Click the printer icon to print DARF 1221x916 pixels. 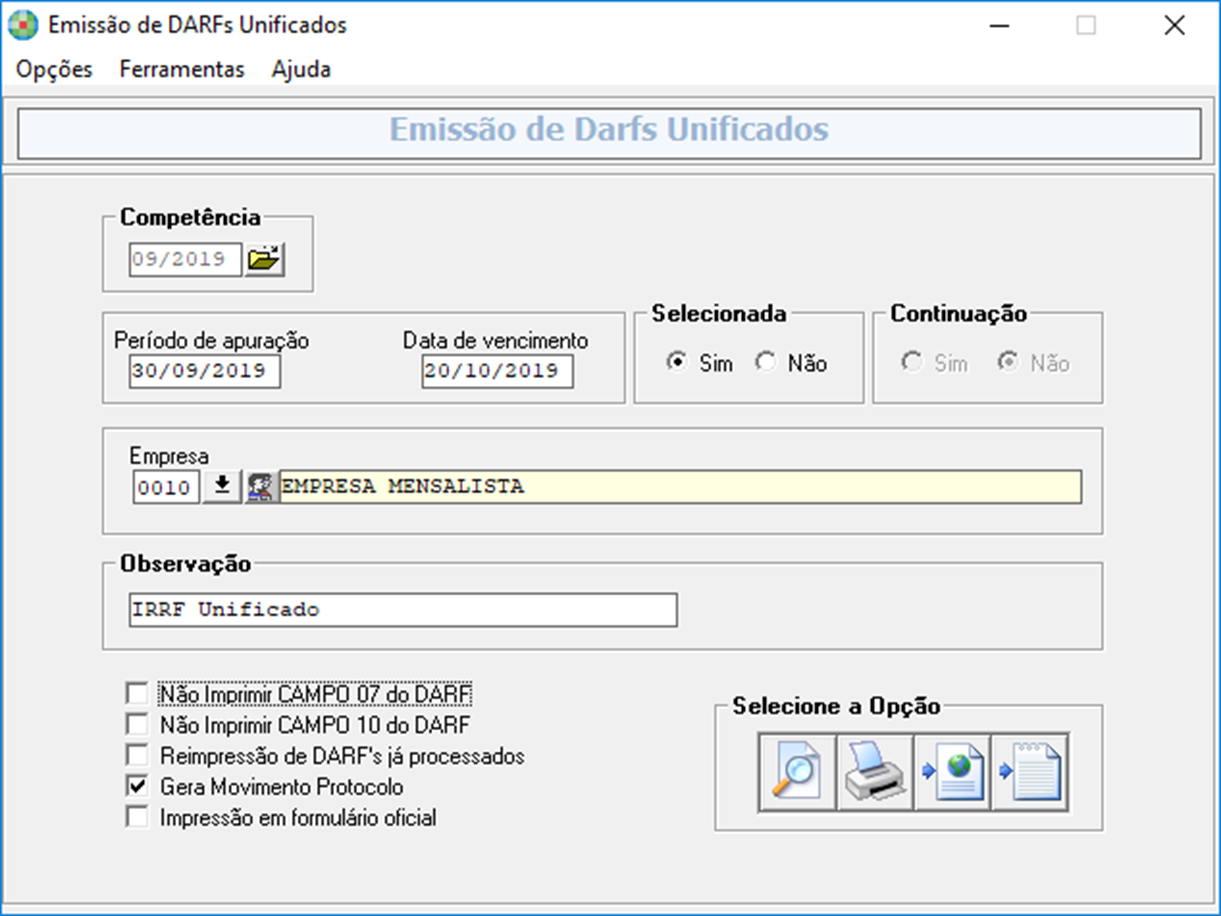(874, 772)
